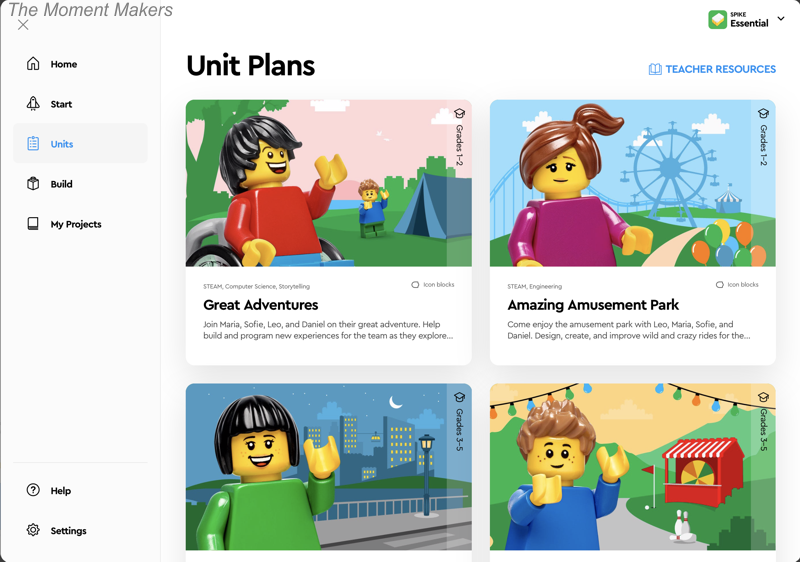Select the My Projects menu label
This screenshot has height=562, width=800.
(x=76, y=224)
